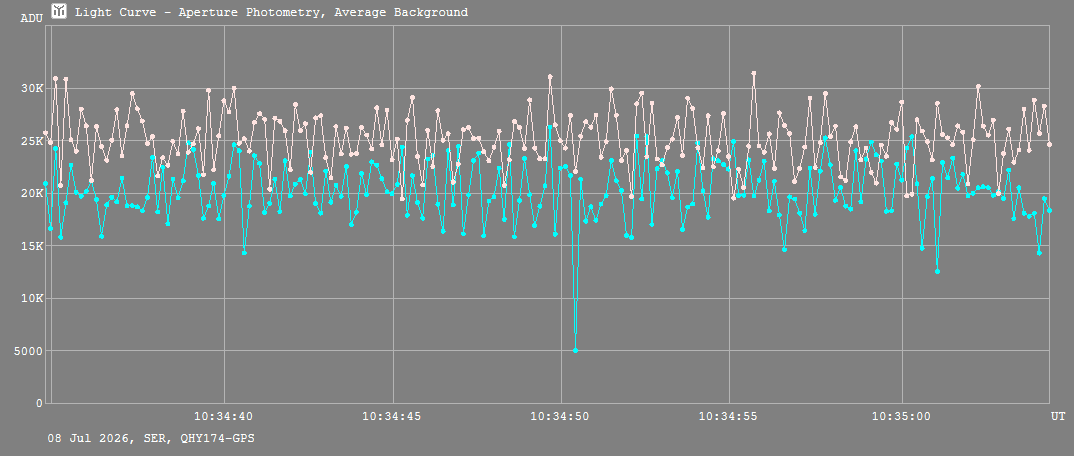Click the 10:34:55 time label

tap(729, 416)
